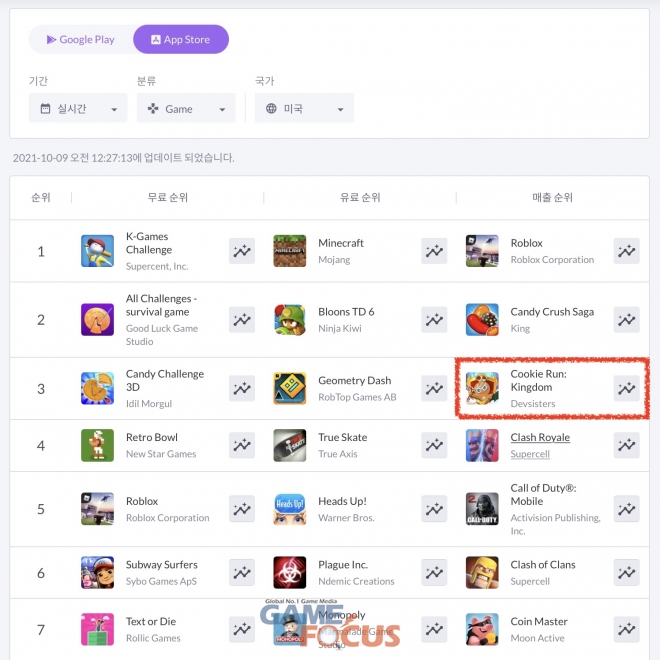Screen dimensions: 660x660
Task: Click the 무료 순위 column header
Action: pyautogui.click(x=168, y=197)
